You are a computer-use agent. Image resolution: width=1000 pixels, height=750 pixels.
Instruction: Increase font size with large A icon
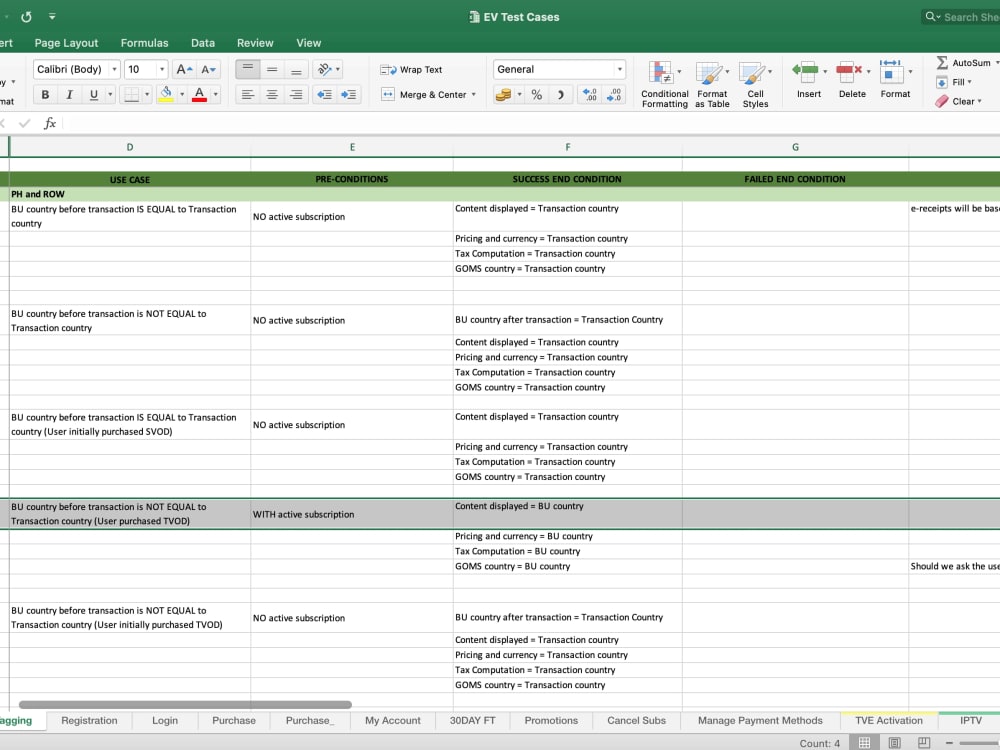(184, 69)
